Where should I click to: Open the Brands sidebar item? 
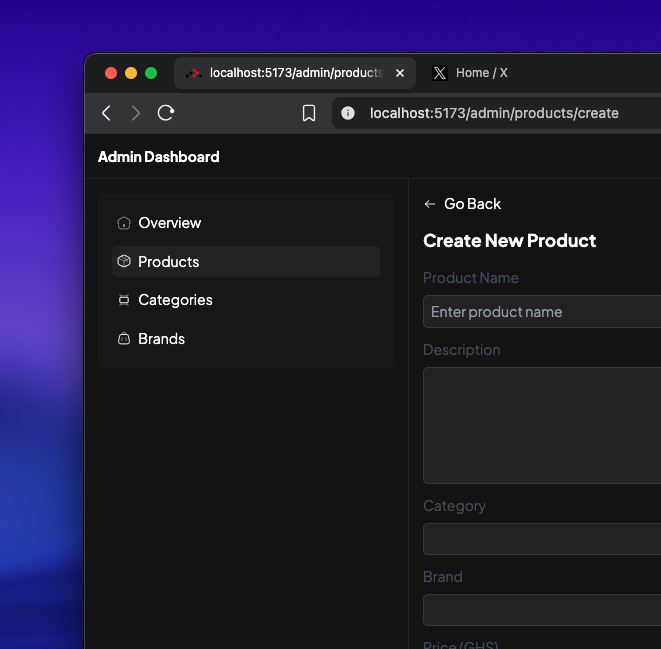[x=246, y=339]
